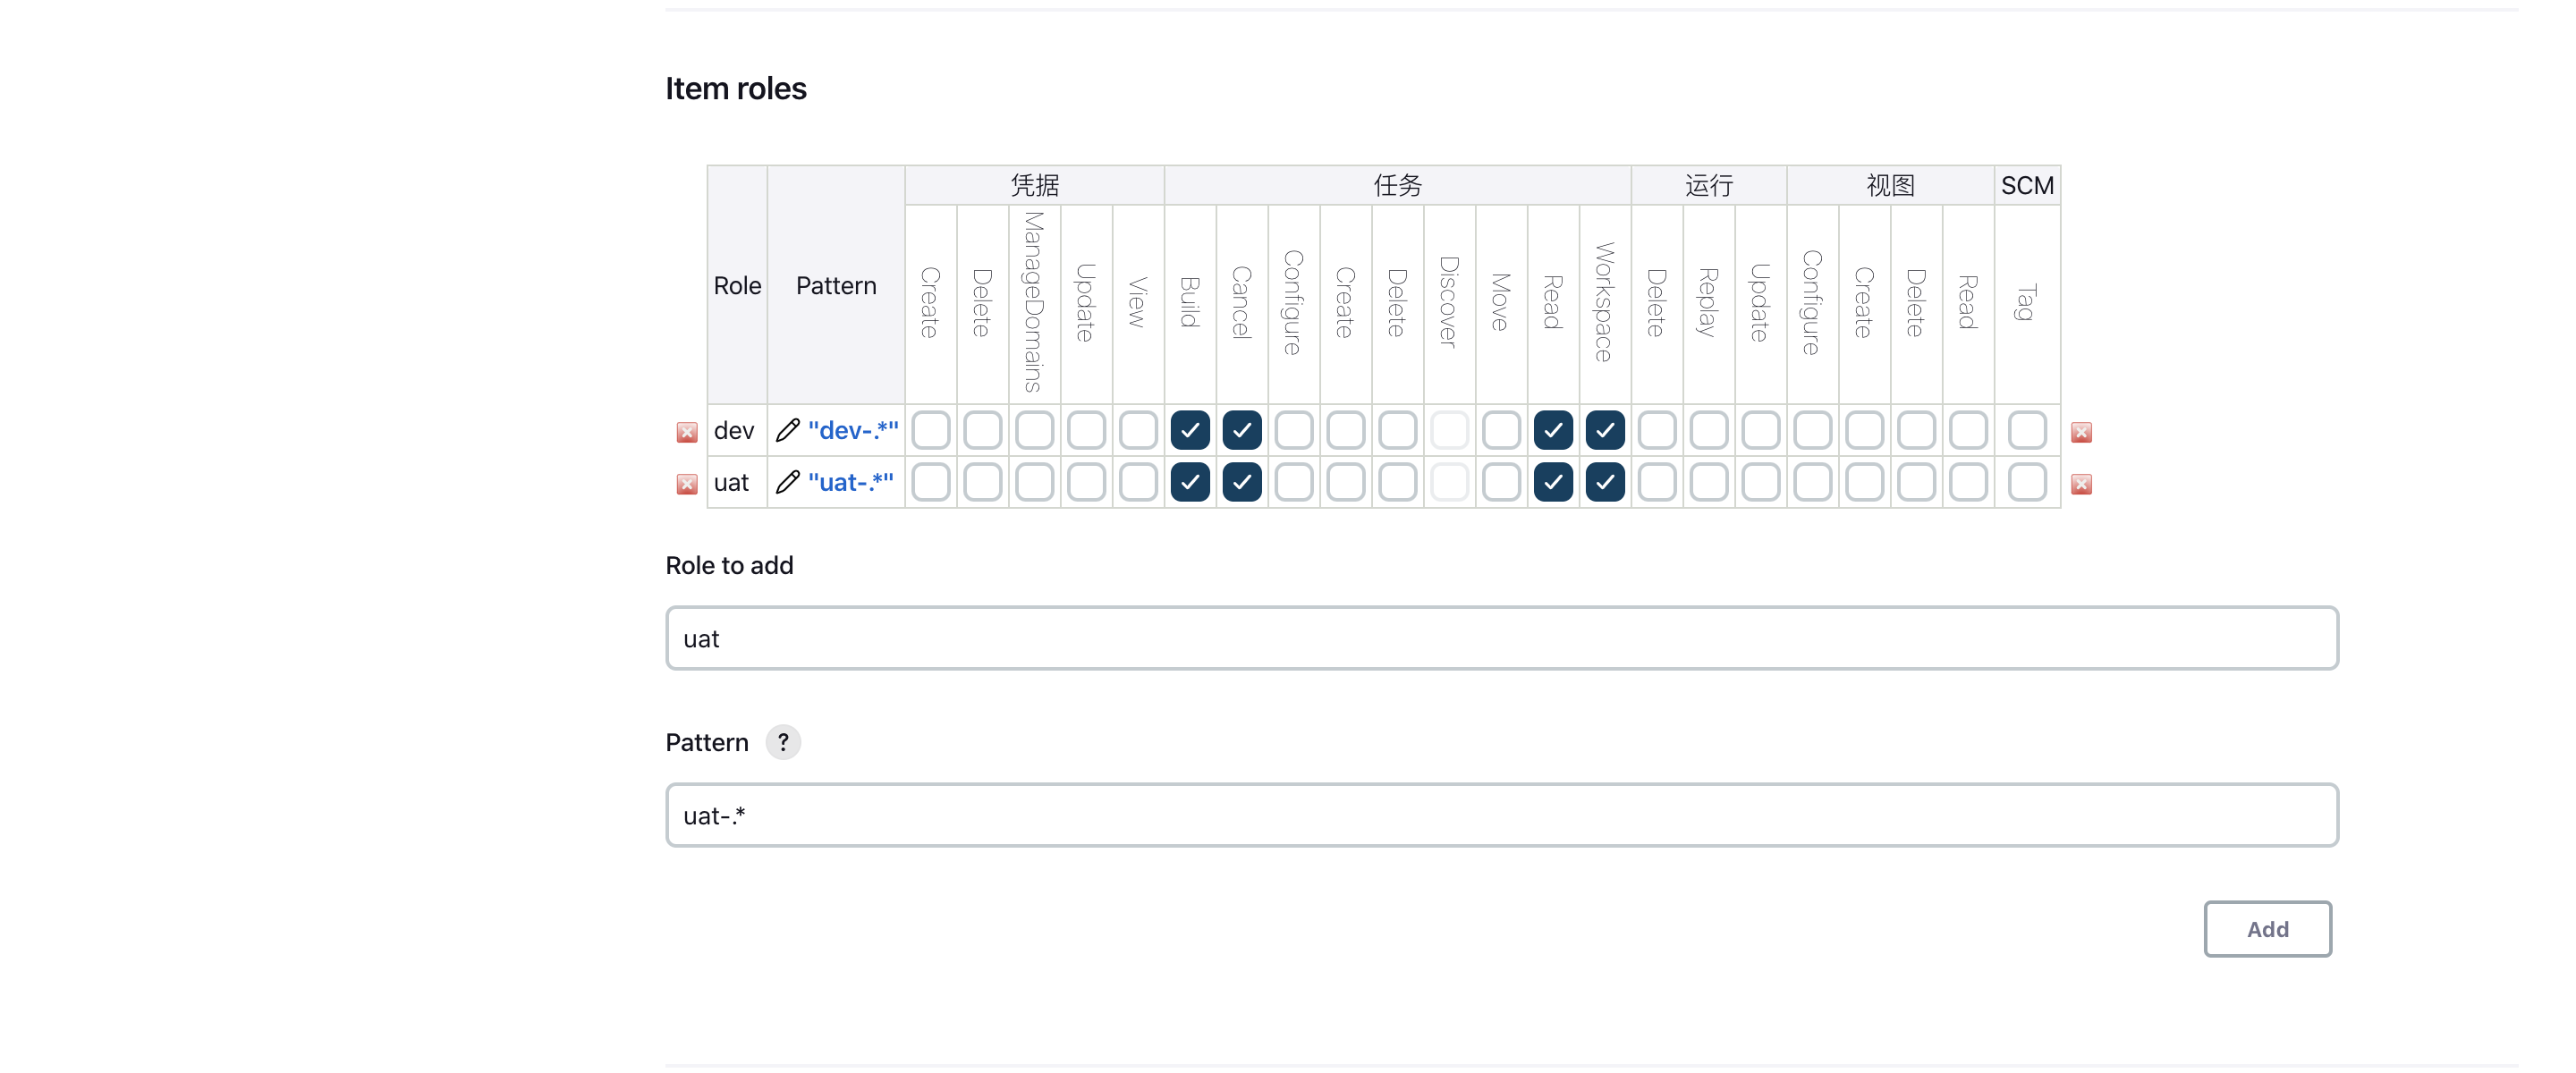
Task: Enable the SCM Tag permission for the uat role
Action: [x=2027, y=482]
